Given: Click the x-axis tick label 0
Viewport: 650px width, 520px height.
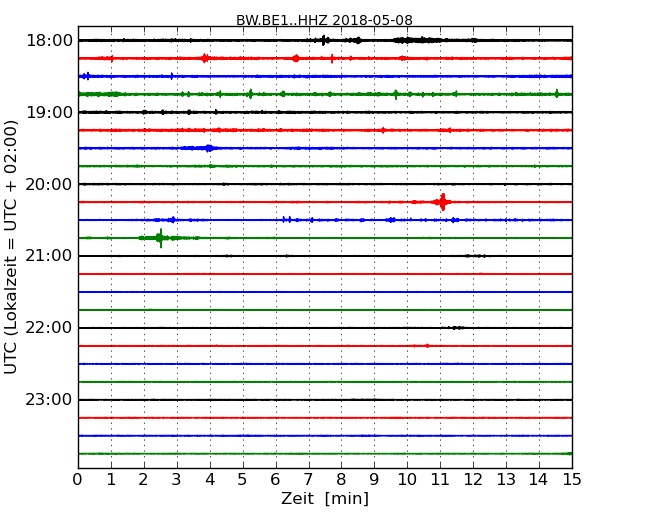Looking at the screenshot, I should (x=78, y=480).
